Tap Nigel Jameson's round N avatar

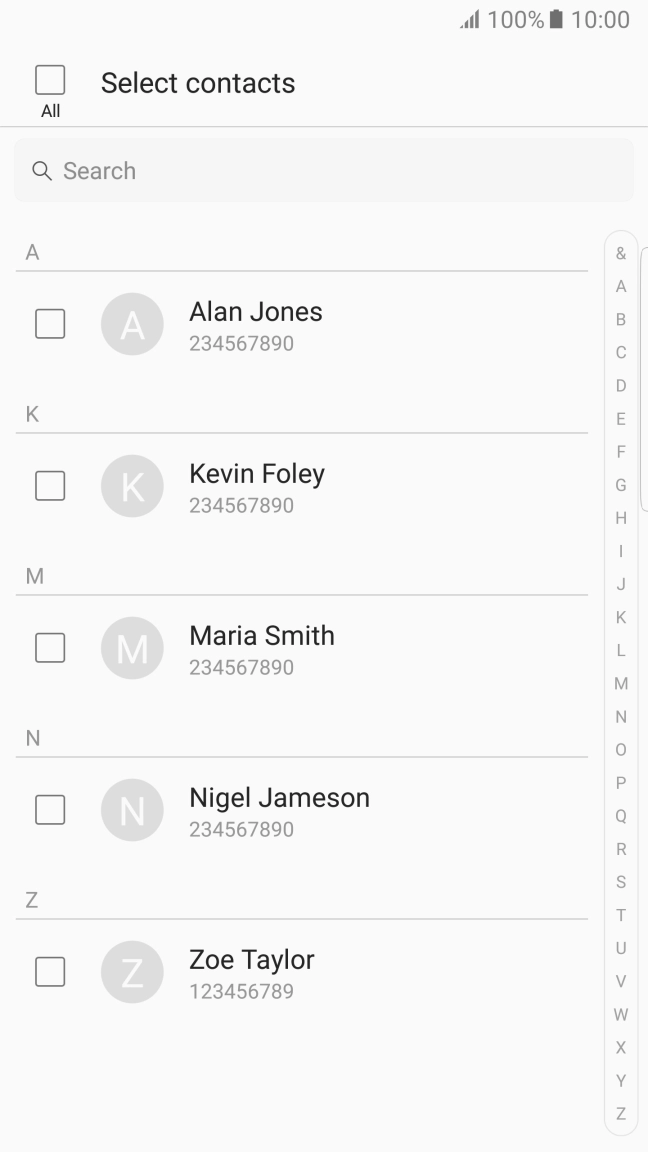coord(132,810)
